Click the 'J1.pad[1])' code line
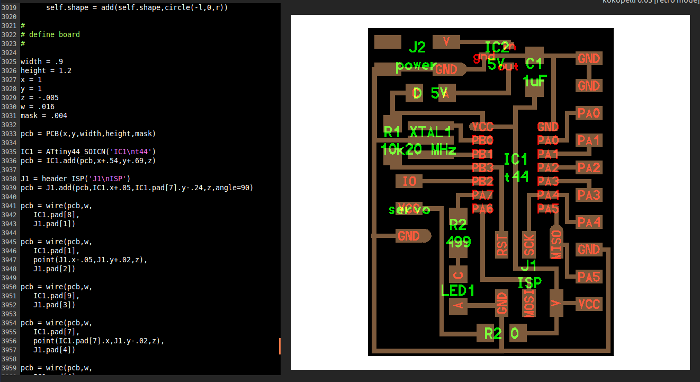Image resolution: width=700 pixels, height=382 pixels. pyautogui.click(x=54, y=223)
